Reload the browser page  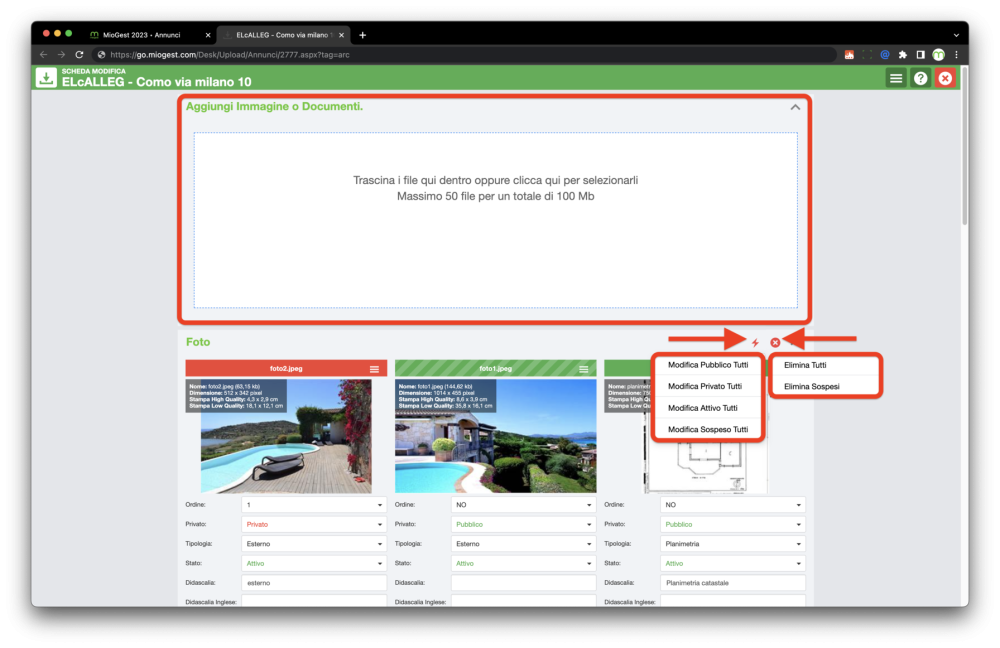[79, 55]
